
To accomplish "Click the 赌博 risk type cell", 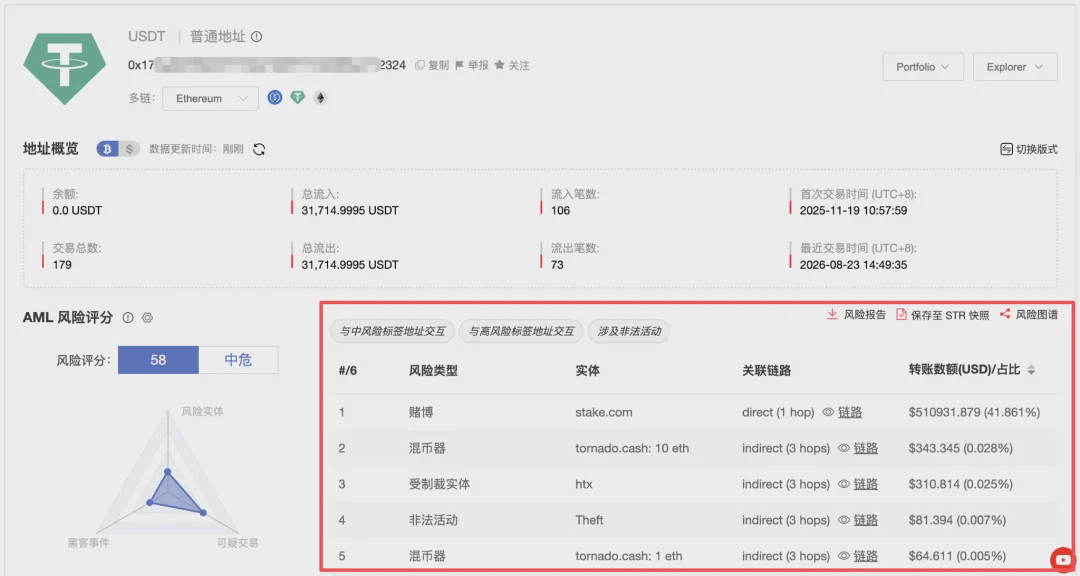I will tap(421, 412).
